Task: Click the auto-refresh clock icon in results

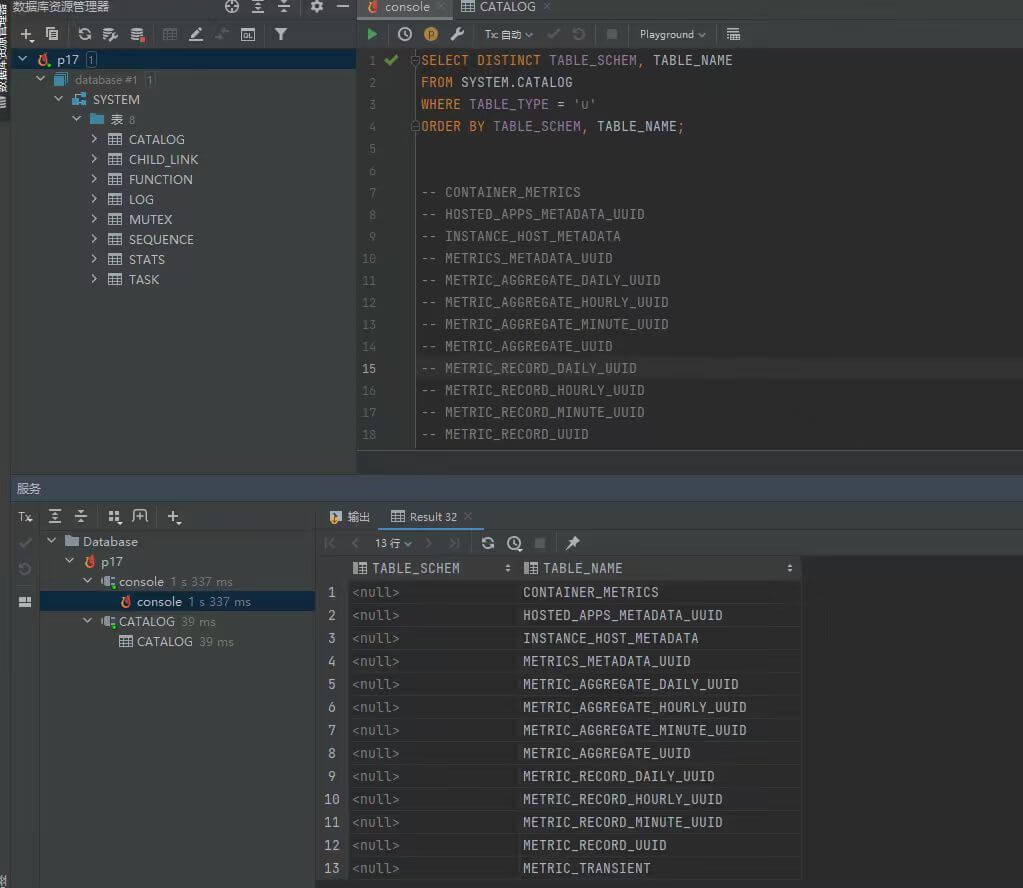Action: point(514,543)
